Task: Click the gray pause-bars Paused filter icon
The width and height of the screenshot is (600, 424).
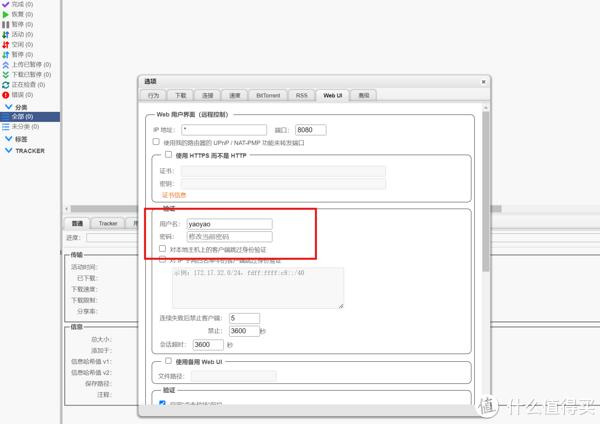Action: [5, 24]
